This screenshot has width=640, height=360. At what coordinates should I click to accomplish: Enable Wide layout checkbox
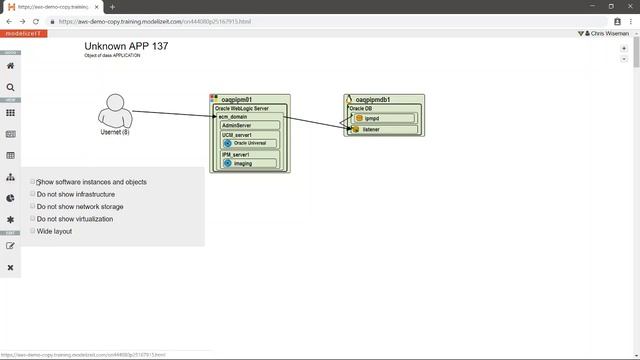[33, 231]
